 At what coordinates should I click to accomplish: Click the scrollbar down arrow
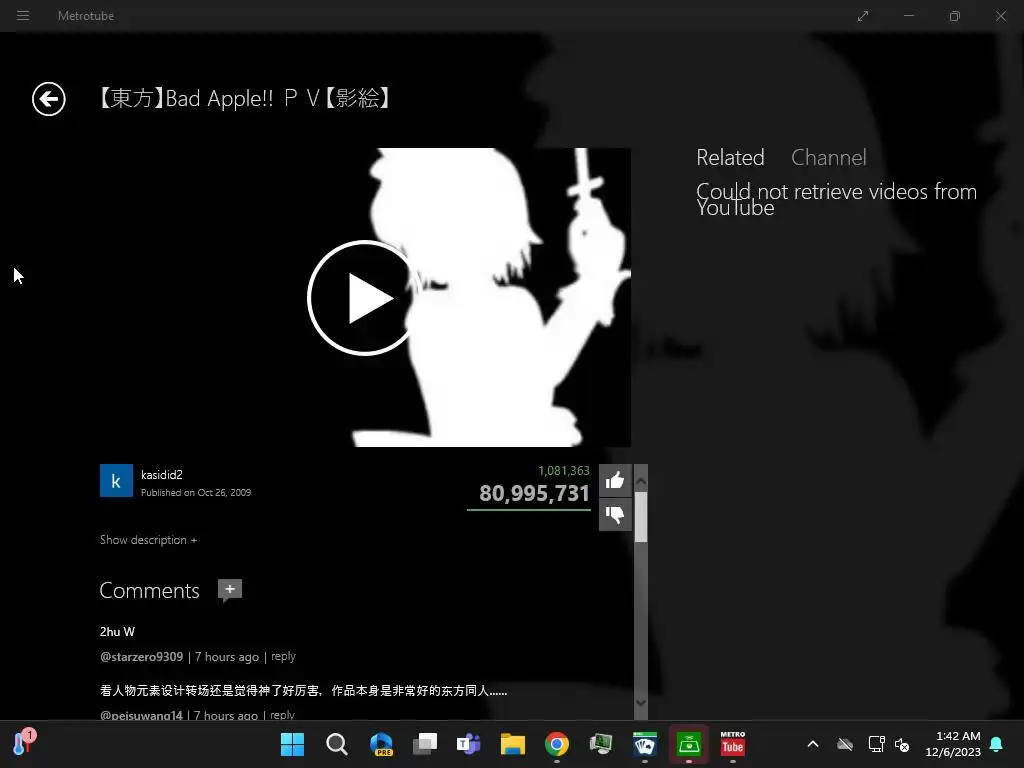click(641, 703)
